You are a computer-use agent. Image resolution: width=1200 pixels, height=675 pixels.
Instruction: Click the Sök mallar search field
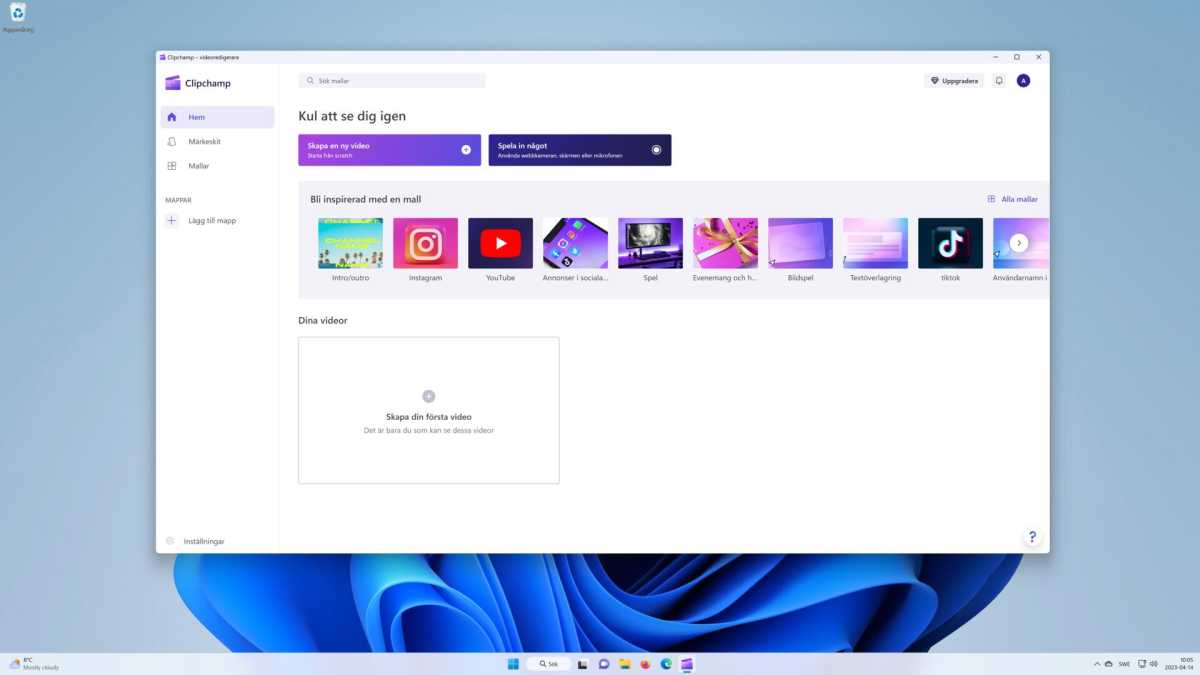point(391,80)
